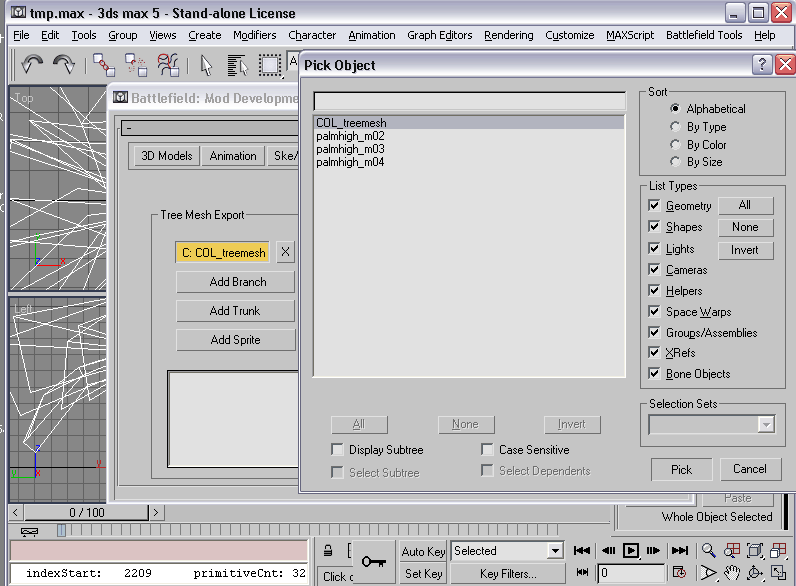The width and height of the screenshot is (796, 586).
Task: Click the Pick button
Action: (681, 470)
